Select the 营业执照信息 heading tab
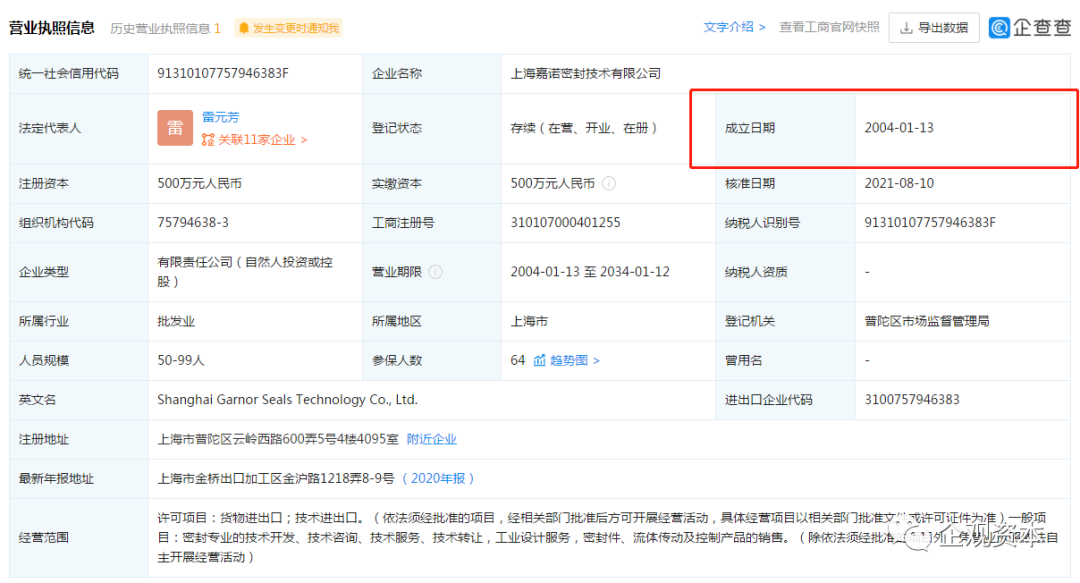Image resolution: width=1080 pixels, height=583 pixels. point(52,28)
